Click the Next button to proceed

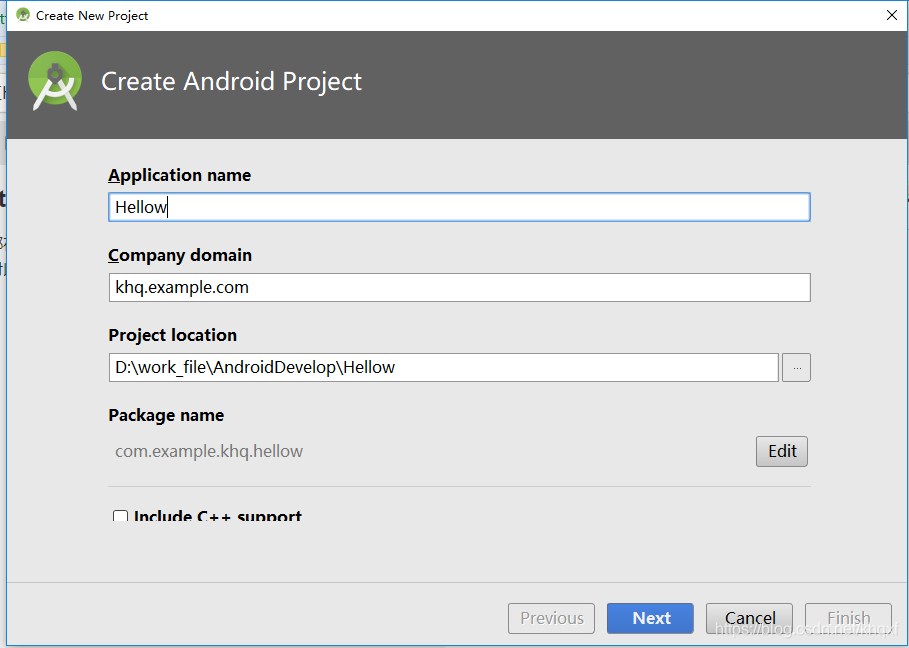[650, 618]
